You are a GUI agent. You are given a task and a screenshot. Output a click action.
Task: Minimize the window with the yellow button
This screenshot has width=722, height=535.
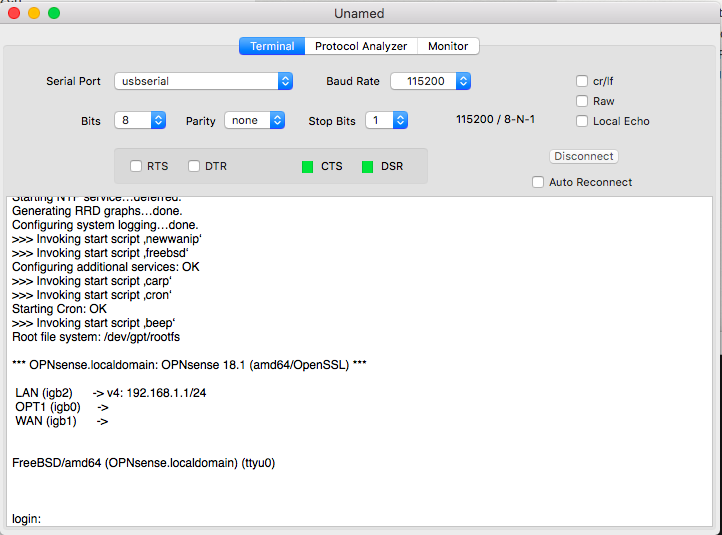pyautogui.click(x=34, y=13)
